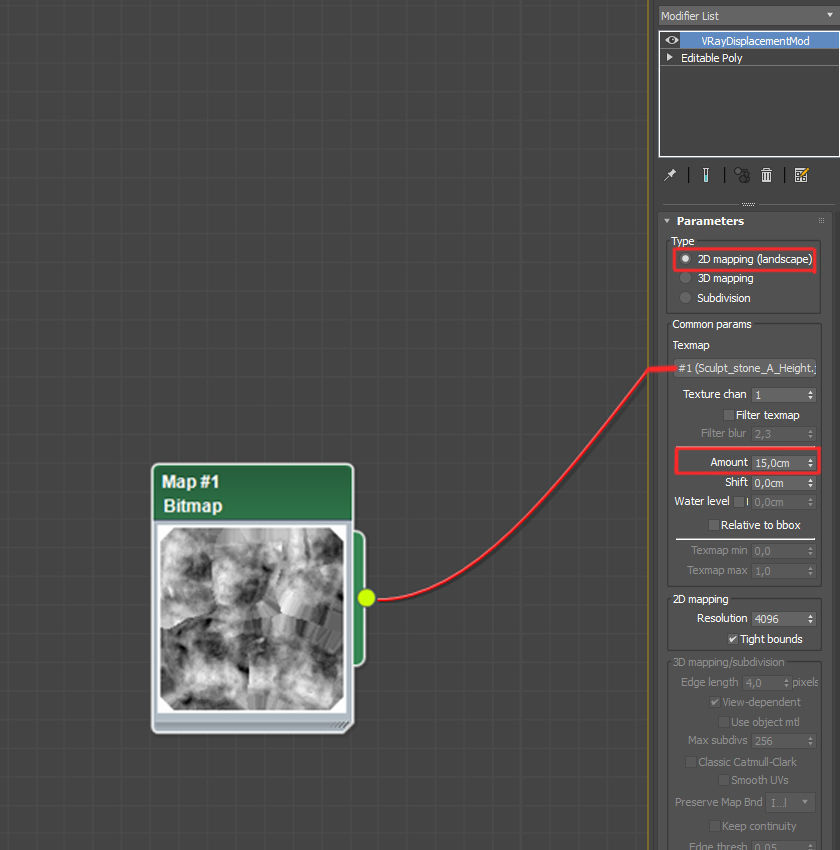Click the Texmap Sculpt_stone_A_Height button

pyautogui.click(x=745, y=368)
